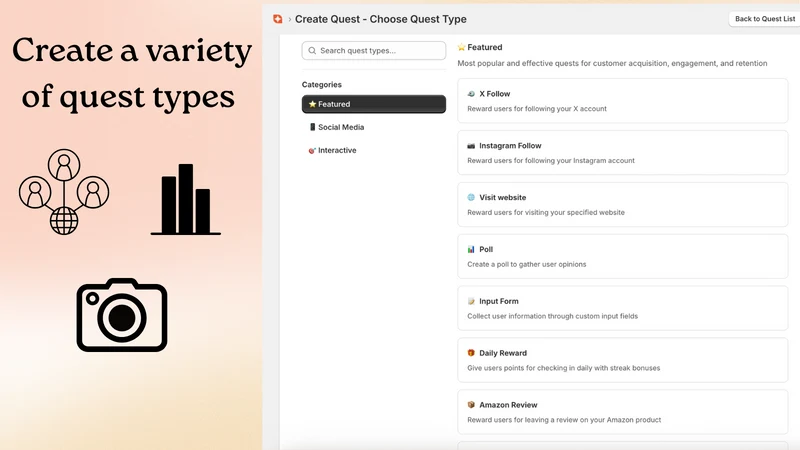Screen dimensions: 800x450
Task: Click the bar chart icon for Poll
Action: pyautogui.click(x=471, y=249)
